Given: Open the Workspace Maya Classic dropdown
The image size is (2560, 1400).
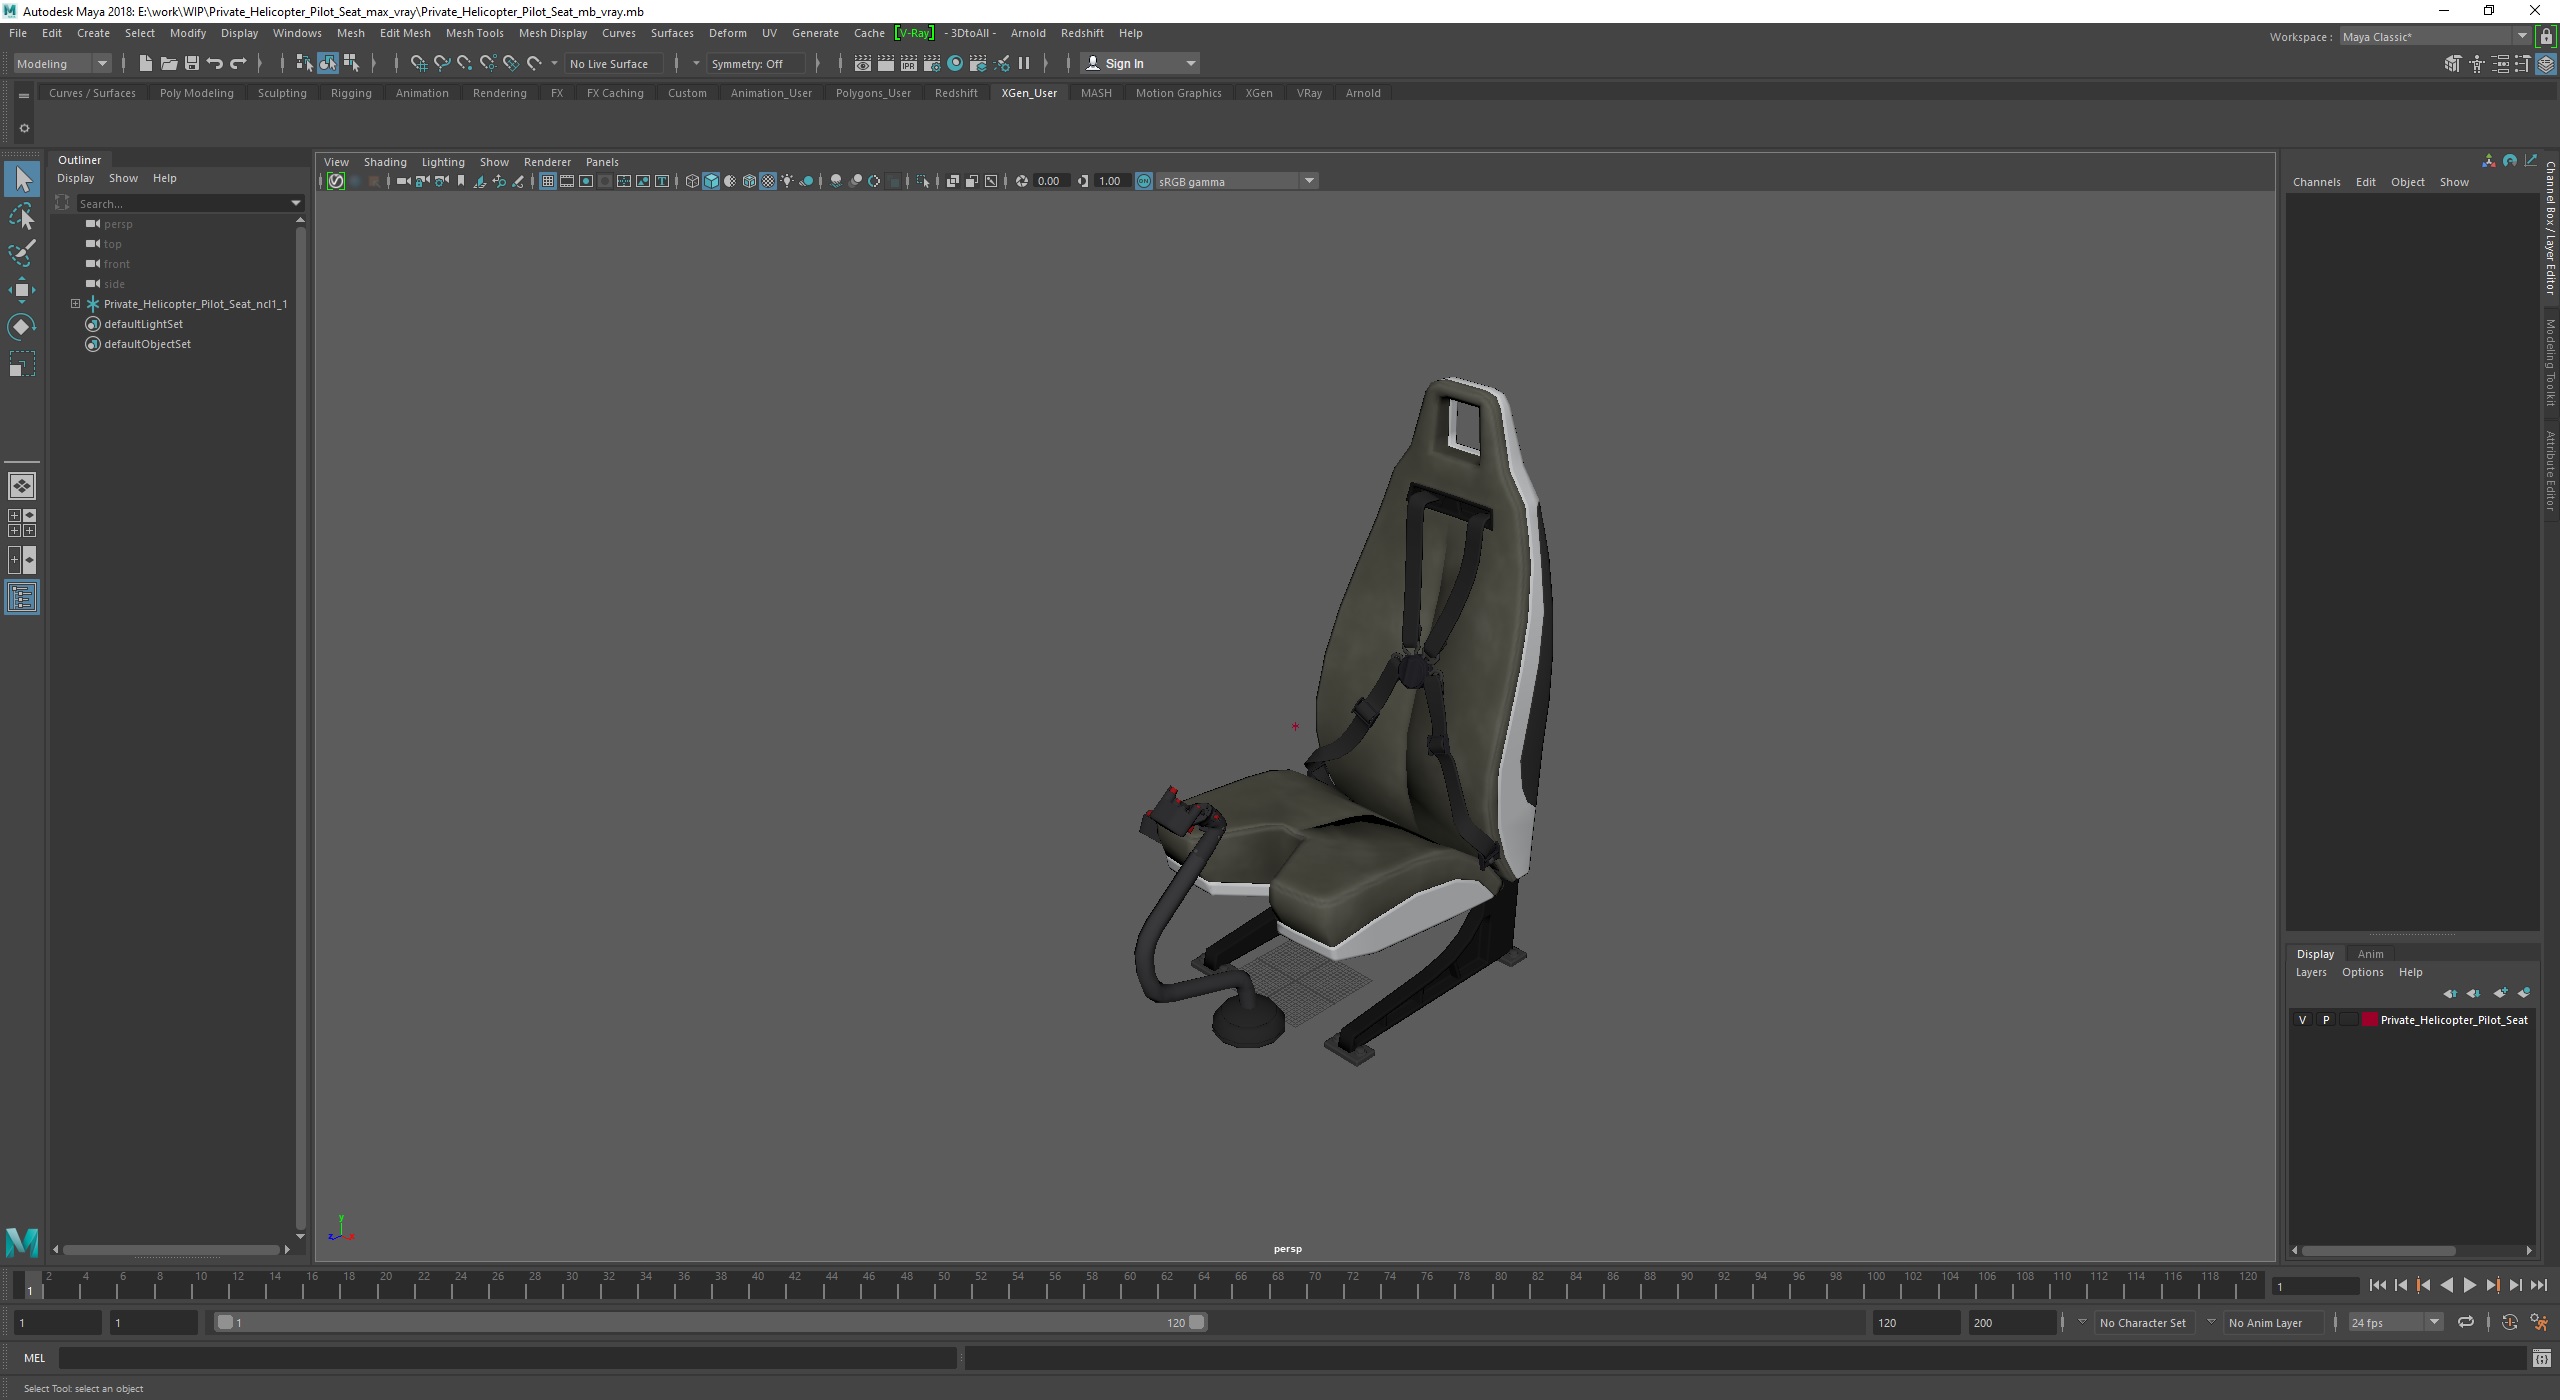Looking at the screenshot, I should coord(2433,37).
